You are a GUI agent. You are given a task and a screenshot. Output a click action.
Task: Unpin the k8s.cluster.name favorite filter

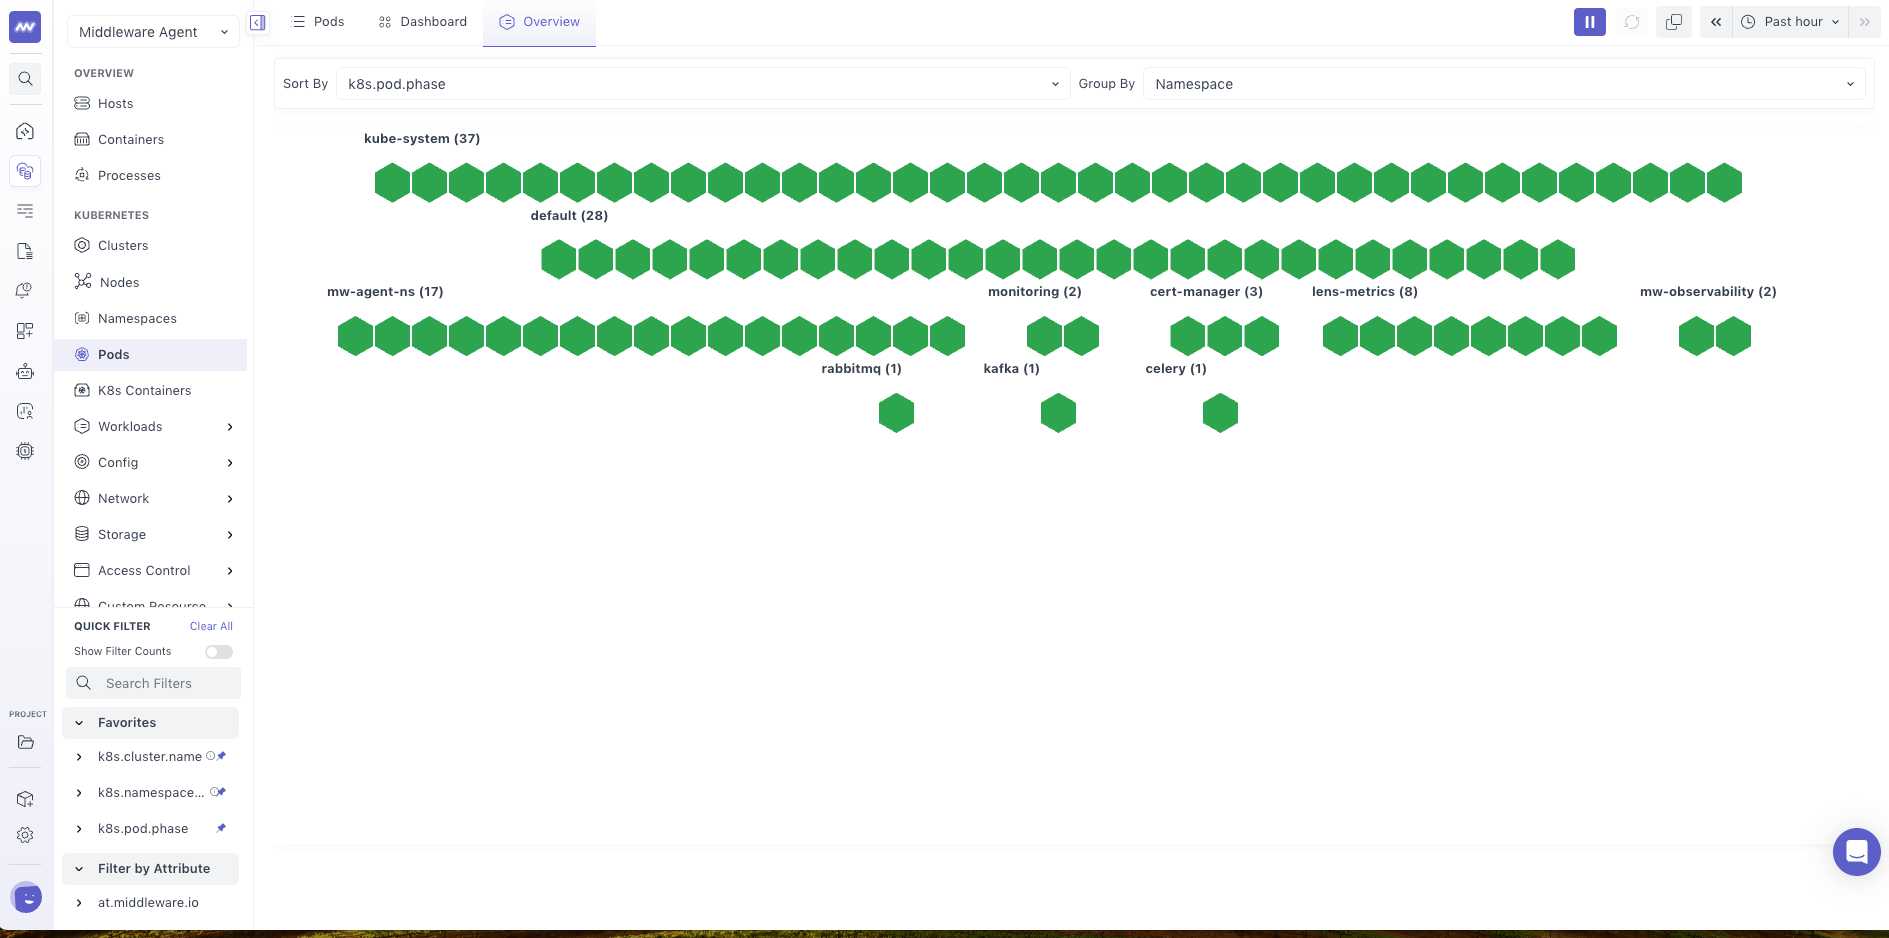tap(221, 756)
